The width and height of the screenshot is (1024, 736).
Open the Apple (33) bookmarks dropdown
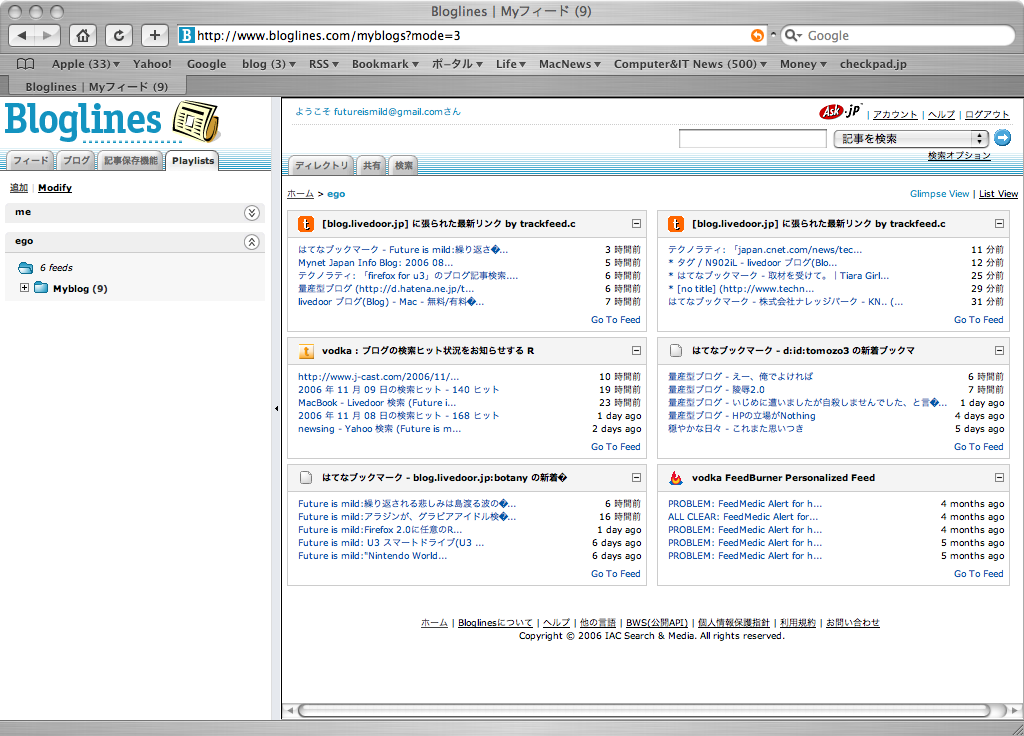click(86, 64)
